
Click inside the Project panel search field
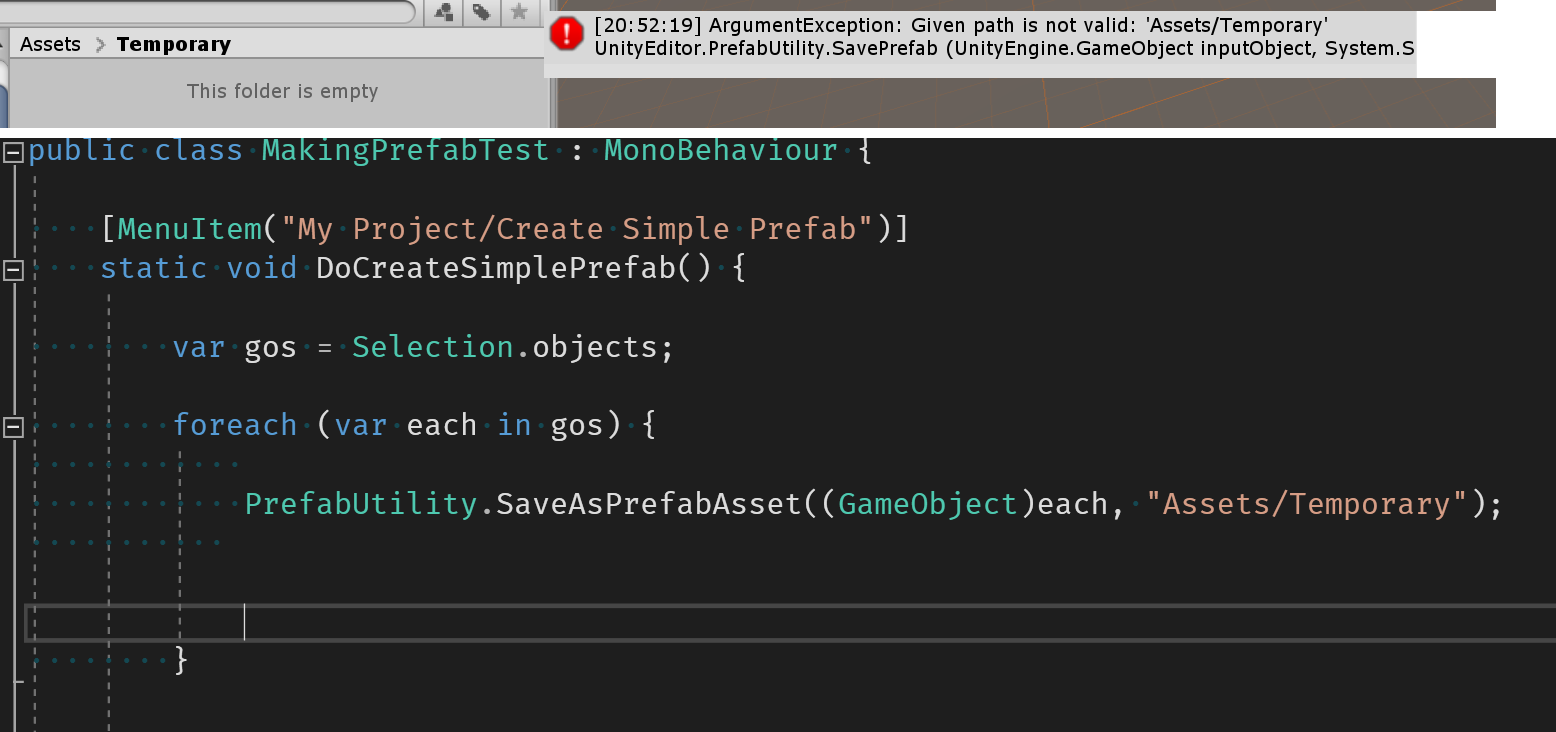208,11
